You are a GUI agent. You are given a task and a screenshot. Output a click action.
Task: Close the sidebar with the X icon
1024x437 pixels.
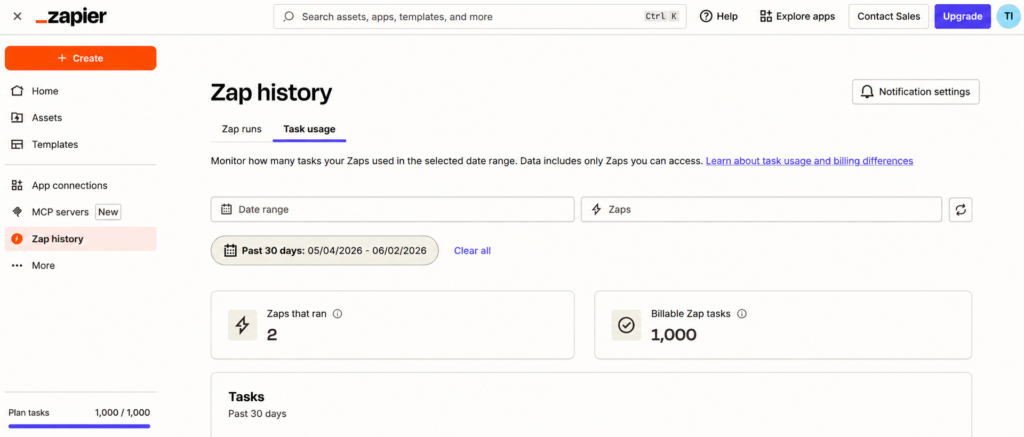[x=17, y=16]
